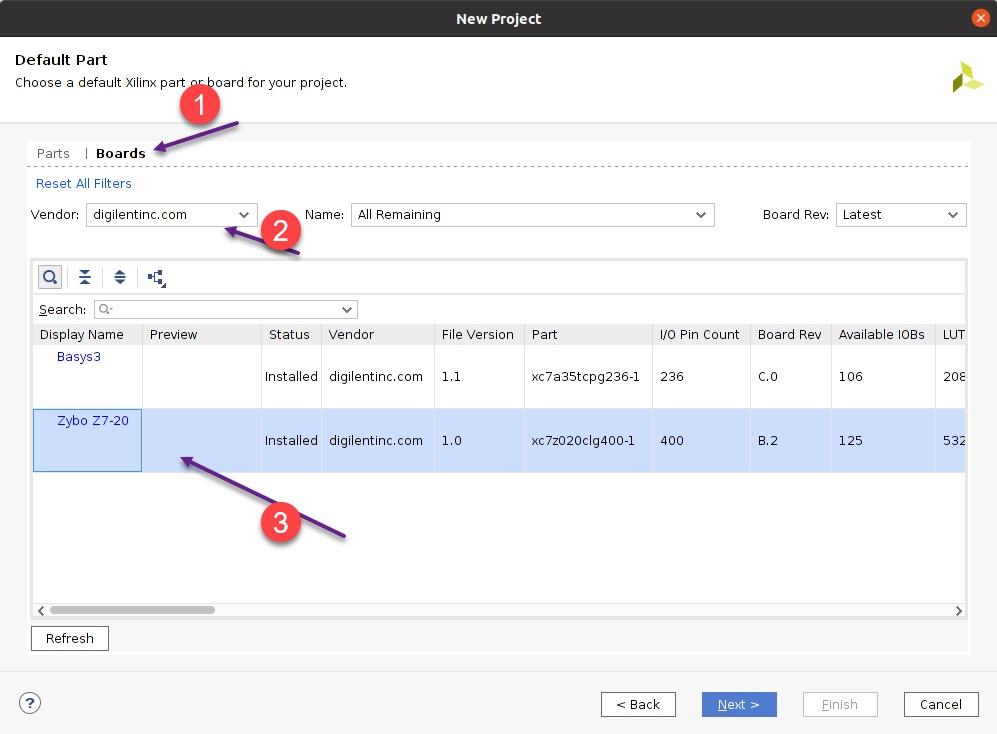Viewport: 997px width, 734px height.
Task: Open the help question mark icon
Action: [x=30, y=703]
